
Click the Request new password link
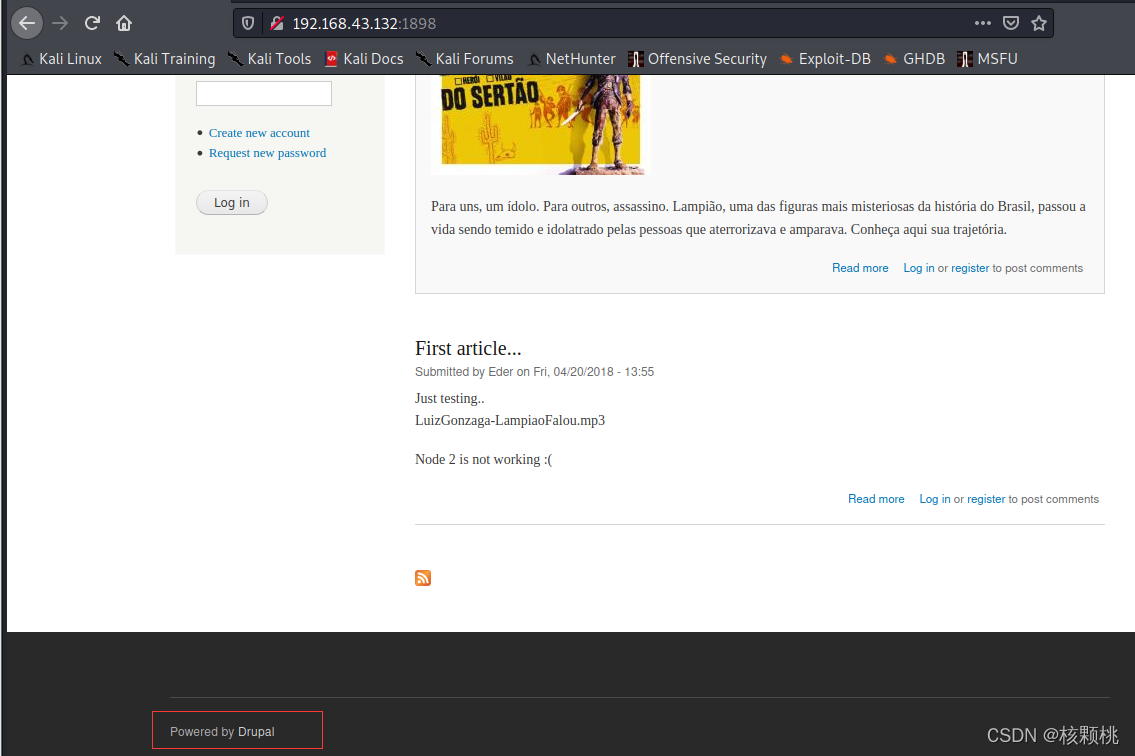(267, 153)
